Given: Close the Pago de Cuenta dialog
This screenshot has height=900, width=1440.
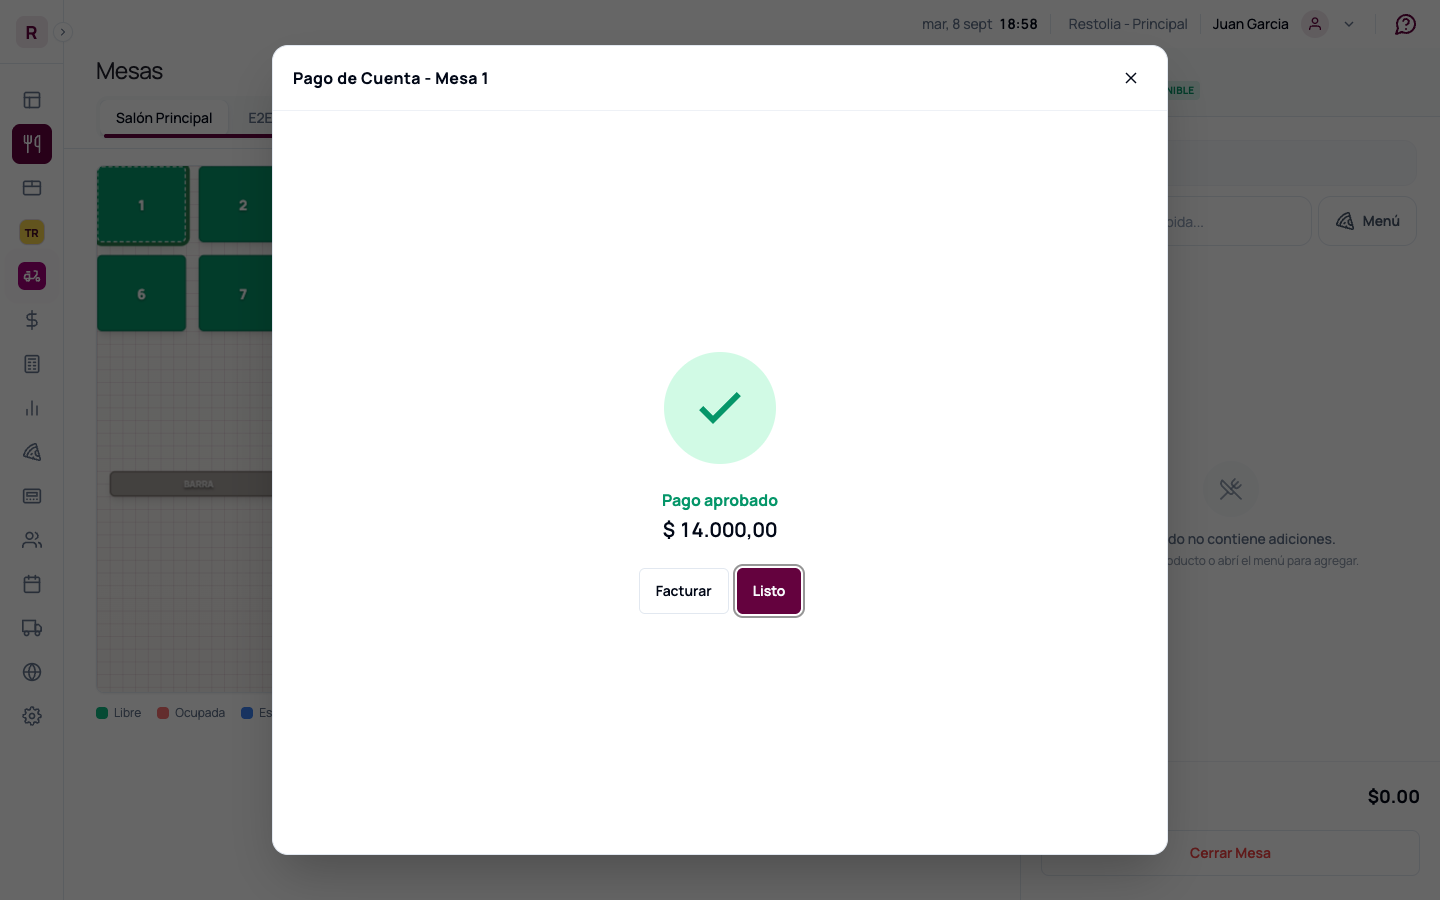Looking at the screenshot, I should pyautogui.click(x=1131, y=78).
